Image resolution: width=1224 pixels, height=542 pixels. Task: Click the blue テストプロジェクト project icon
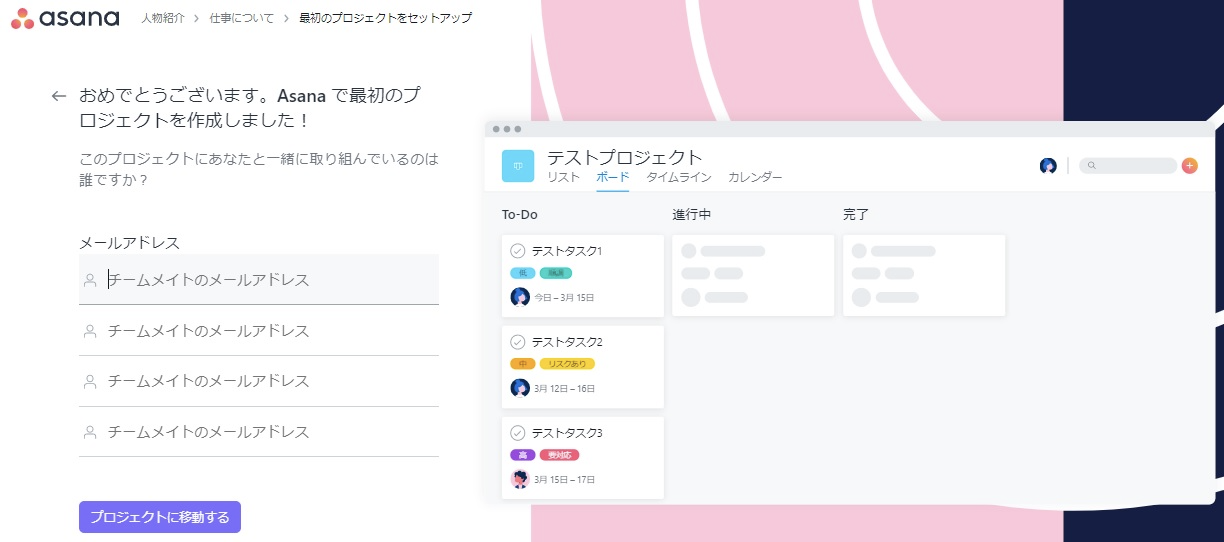point(518,166)
